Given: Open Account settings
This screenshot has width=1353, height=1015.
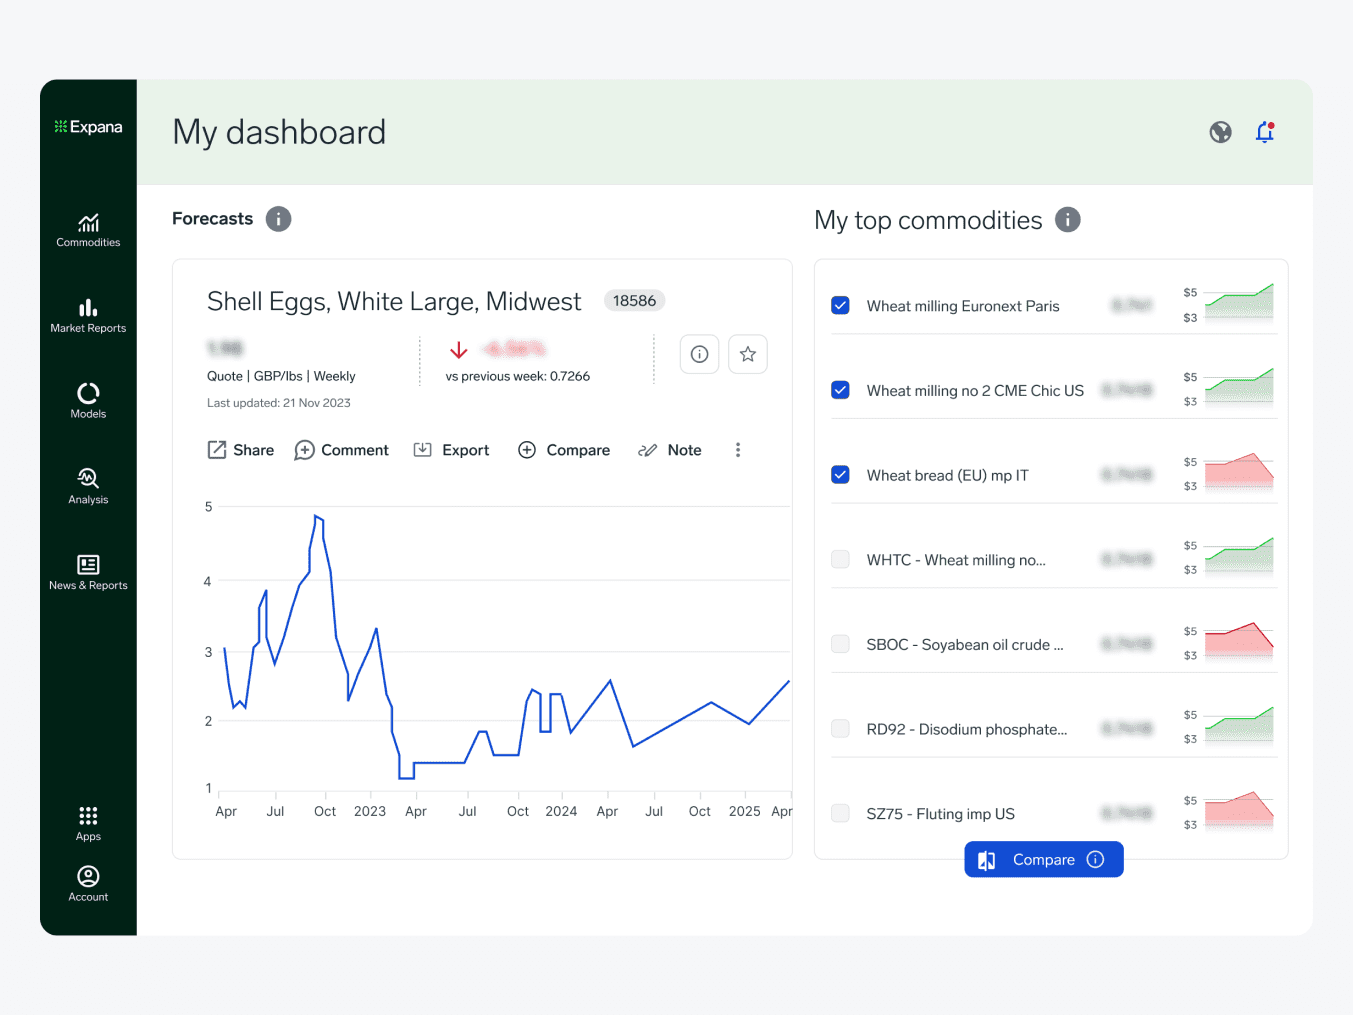Looking at the screenshot, I should pos(88,884).
